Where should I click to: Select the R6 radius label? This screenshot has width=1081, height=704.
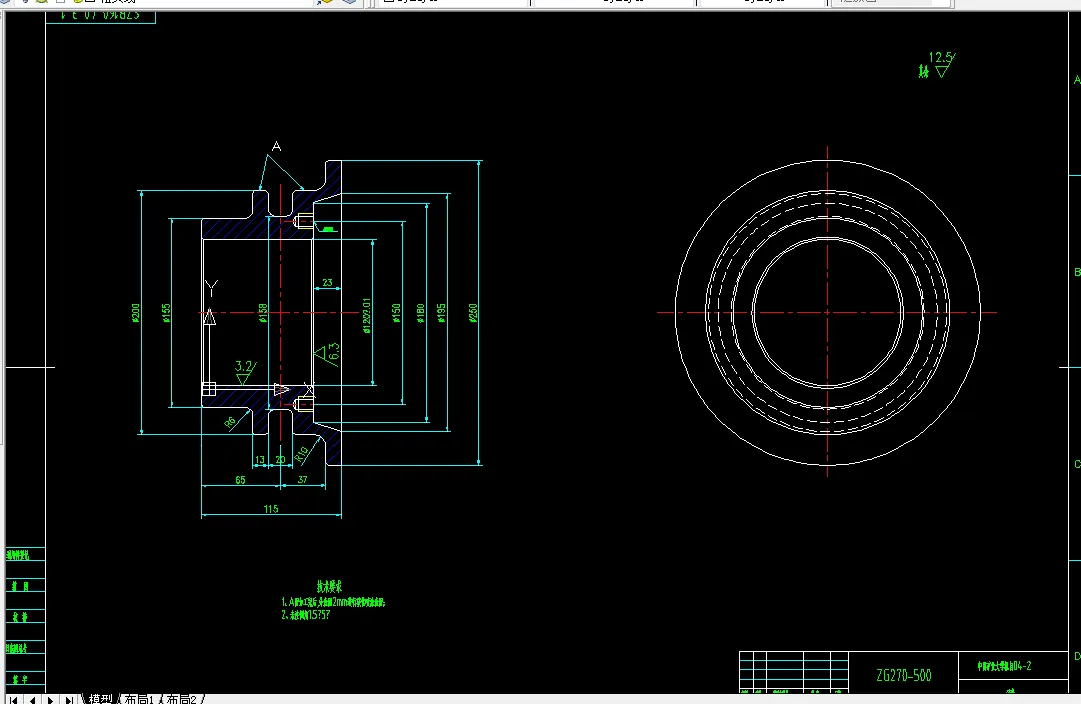[x=230, y=422]
